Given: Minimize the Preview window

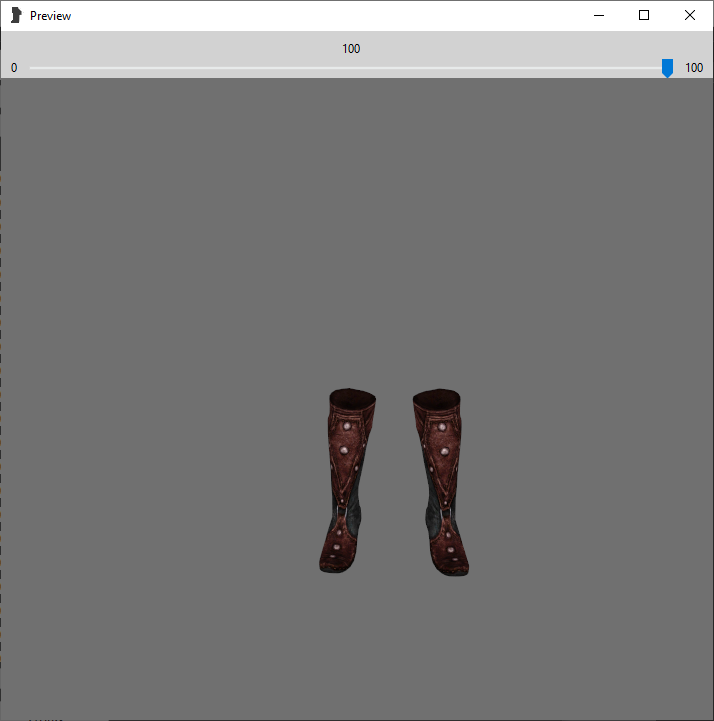Looking at the screenshot, I should pos(599,15).
